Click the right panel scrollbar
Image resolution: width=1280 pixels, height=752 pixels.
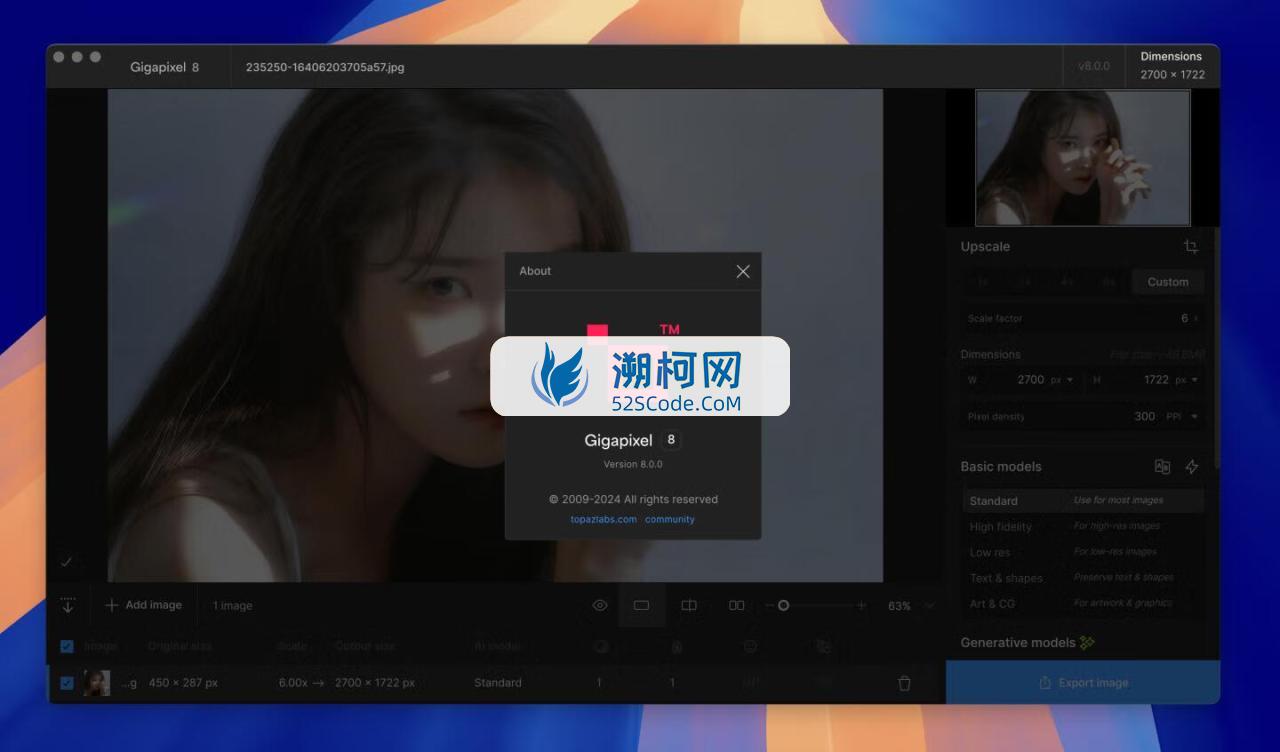click(x=1216, y=350)
